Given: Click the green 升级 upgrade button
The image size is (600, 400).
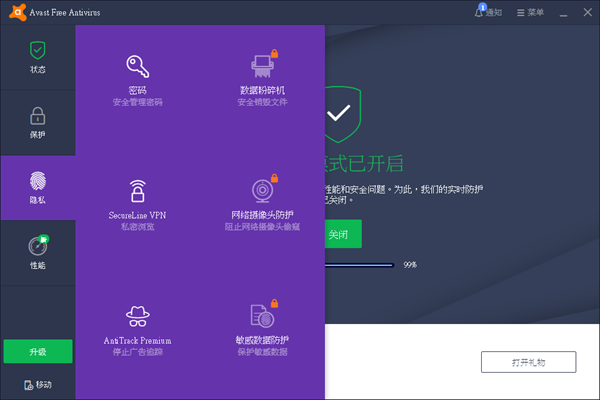Looking at the screenshot, I should (x=38, y=351).
